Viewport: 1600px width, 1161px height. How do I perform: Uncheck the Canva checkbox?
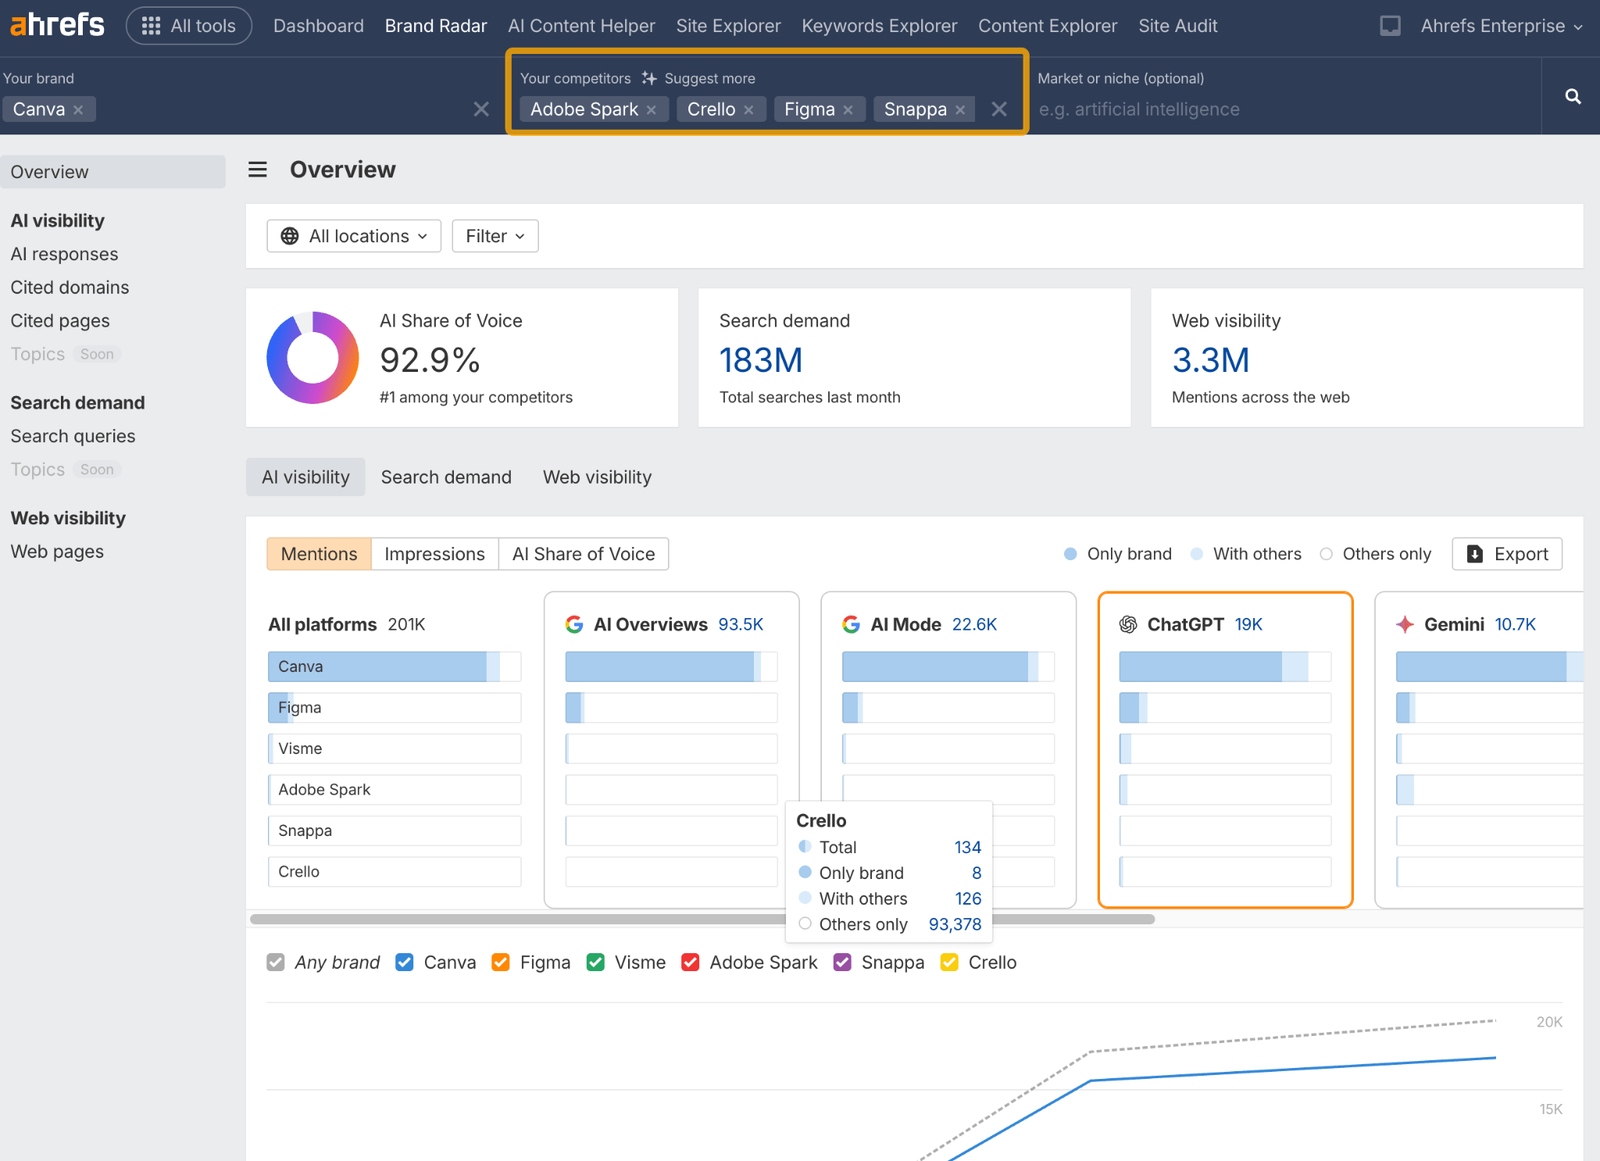404,962
